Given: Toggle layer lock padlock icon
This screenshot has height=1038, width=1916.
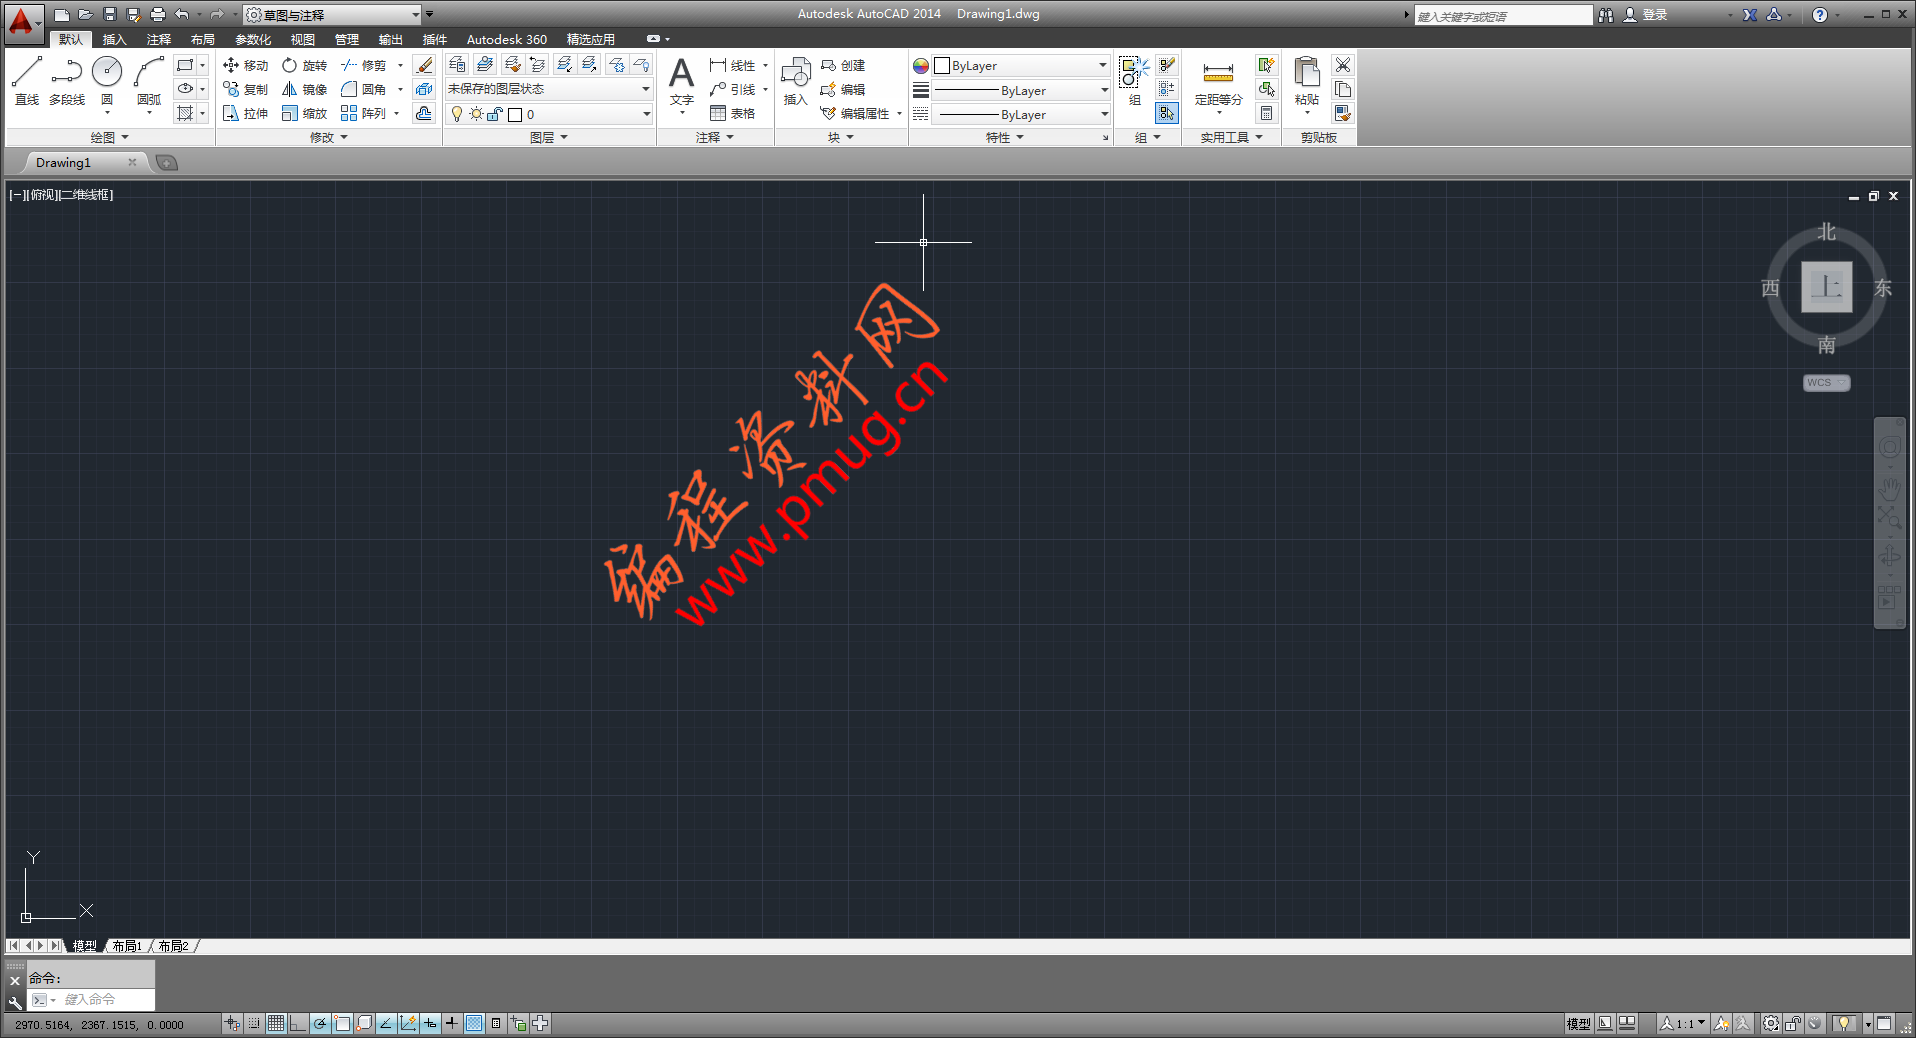Looking at the screenshot, I should point(494,114).
